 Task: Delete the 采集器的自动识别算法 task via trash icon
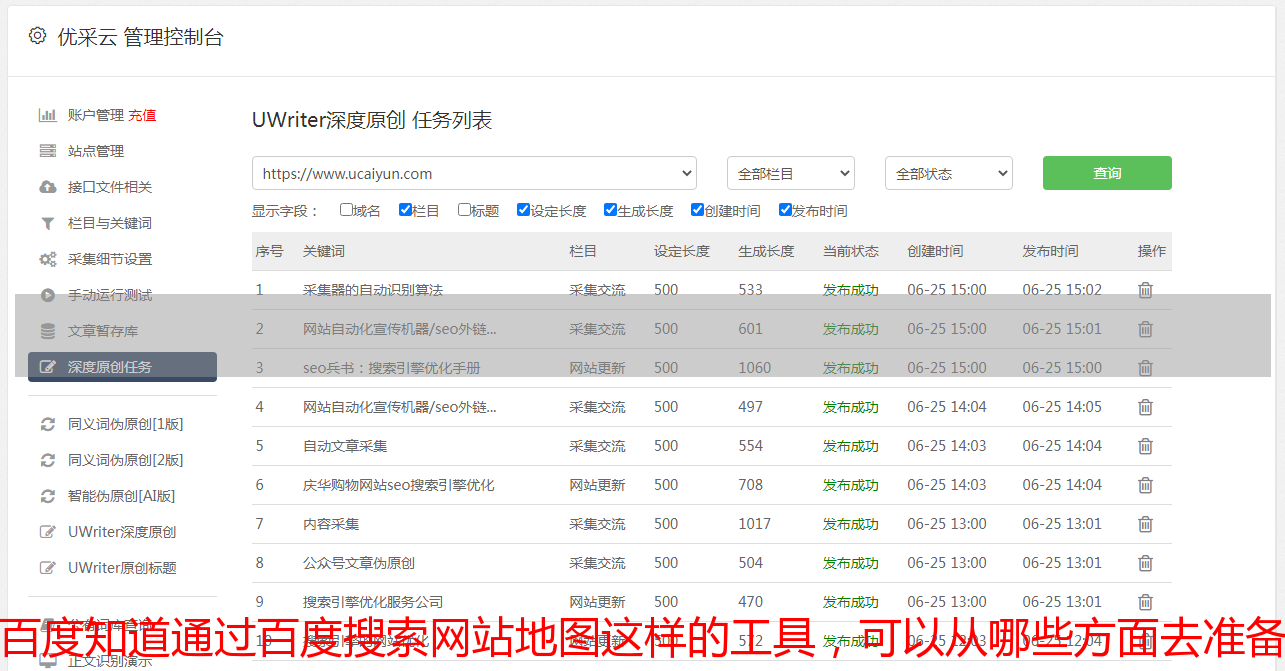(x=1145, y=290)
